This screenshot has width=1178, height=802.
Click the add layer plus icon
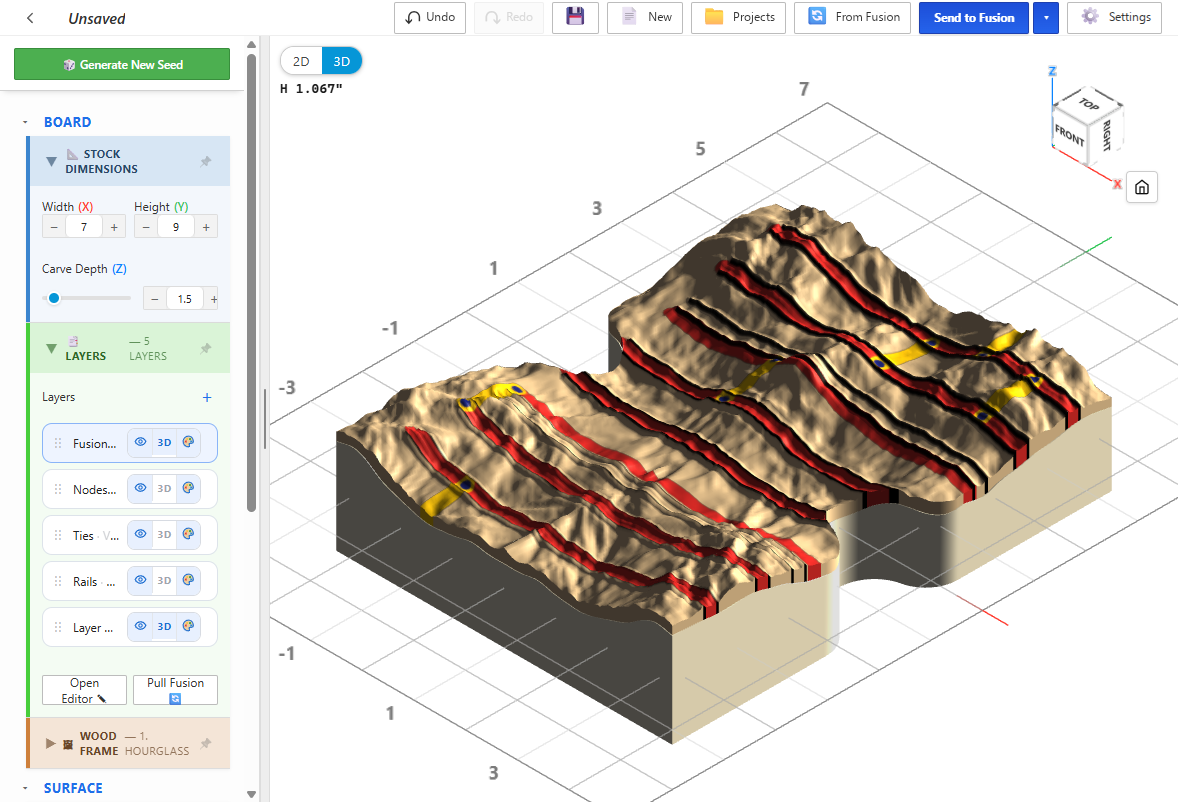pos(207,397)
